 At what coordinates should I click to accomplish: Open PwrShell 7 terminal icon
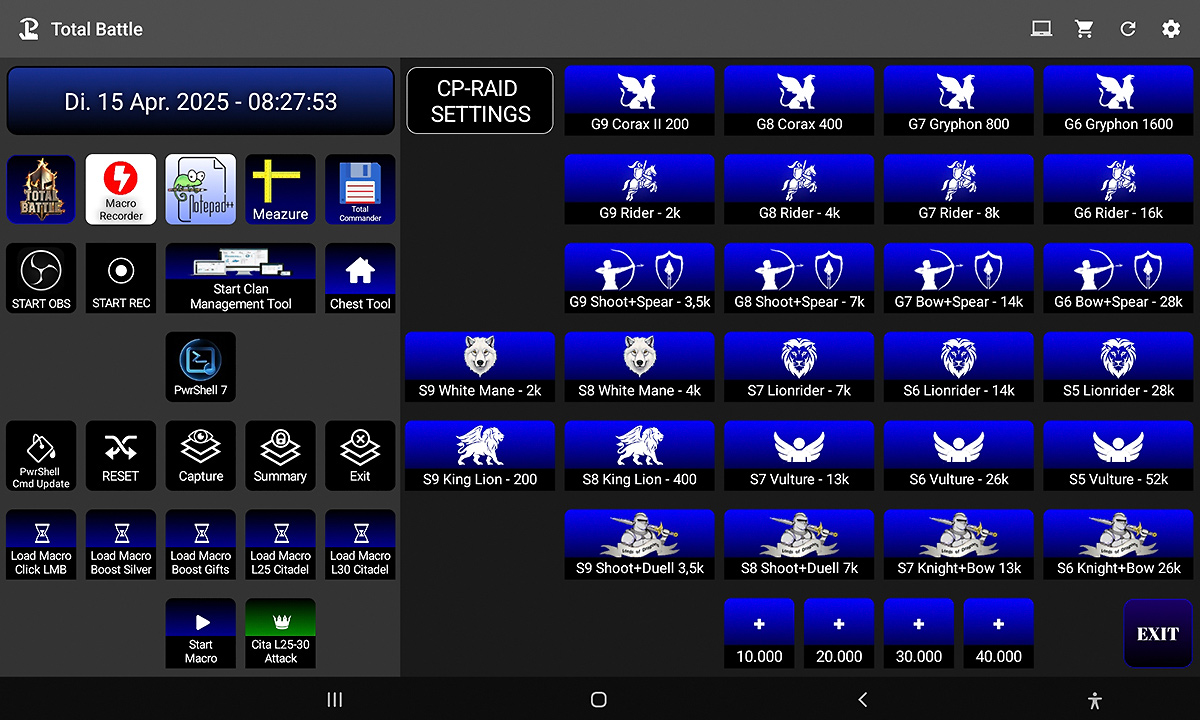coord(201,367)
